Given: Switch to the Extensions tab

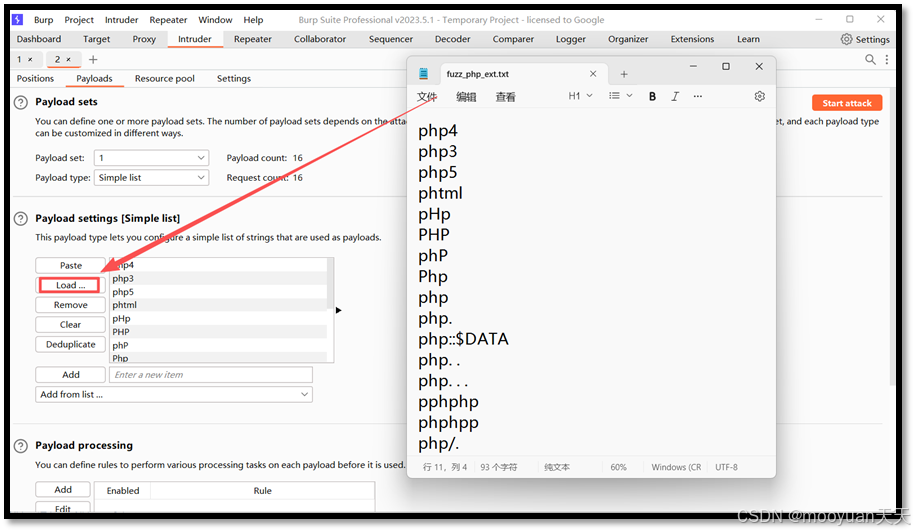Looking at the screenshot, I should click(692, 39).
